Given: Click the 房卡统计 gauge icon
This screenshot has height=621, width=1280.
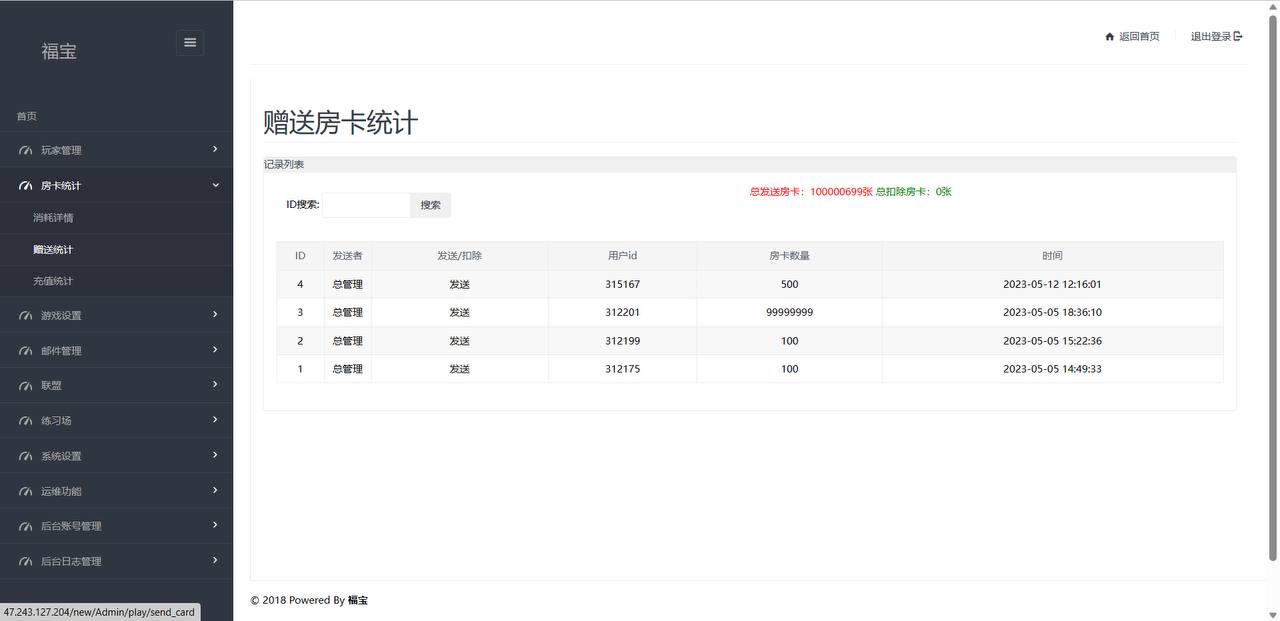Looking at the screenshot, I should (25, 185).
